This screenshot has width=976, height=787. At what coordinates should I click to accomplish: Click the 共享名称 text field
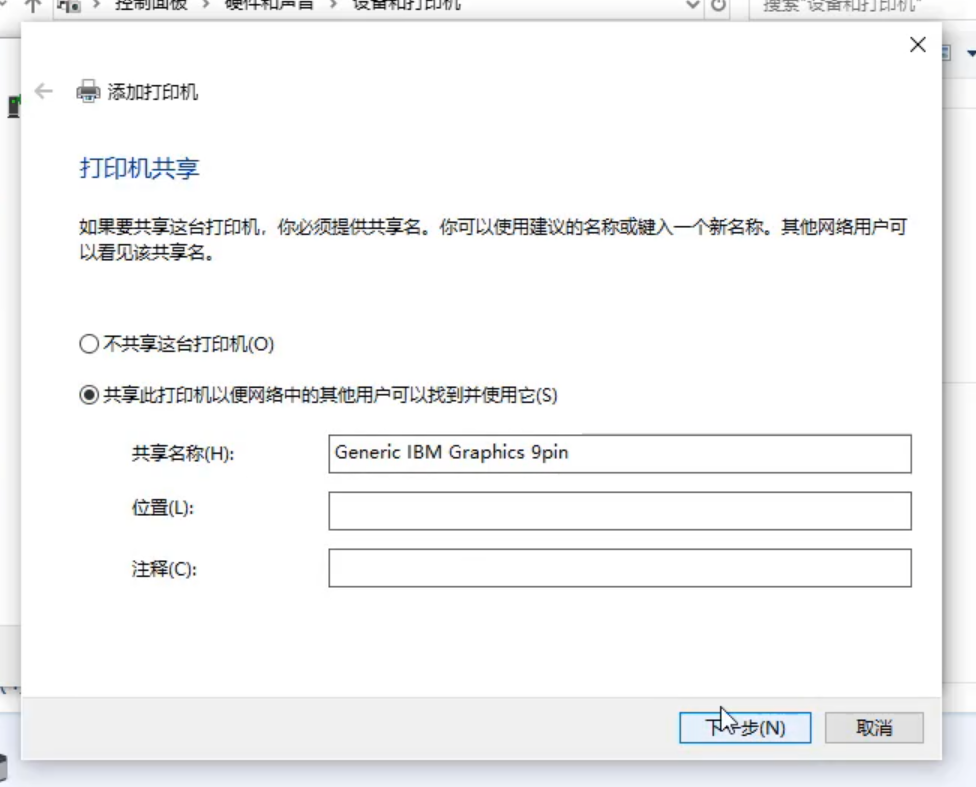(x=619, y=453)
